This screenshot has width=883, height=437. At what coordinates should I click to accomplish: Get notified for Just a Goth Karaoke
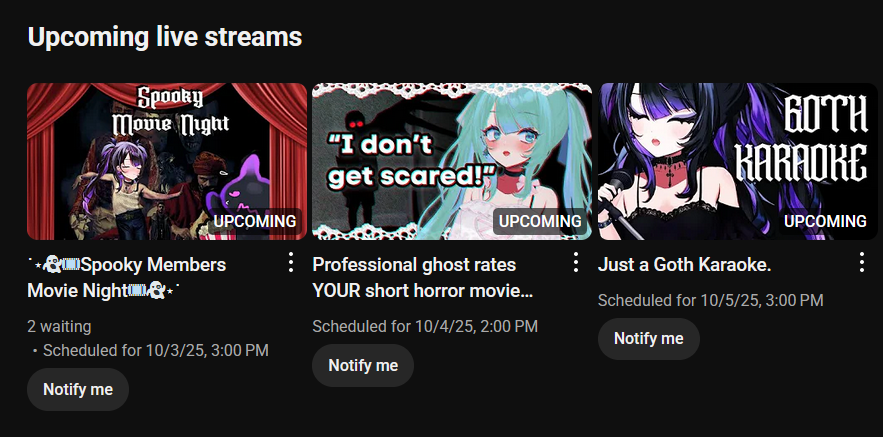pos(649,339)
